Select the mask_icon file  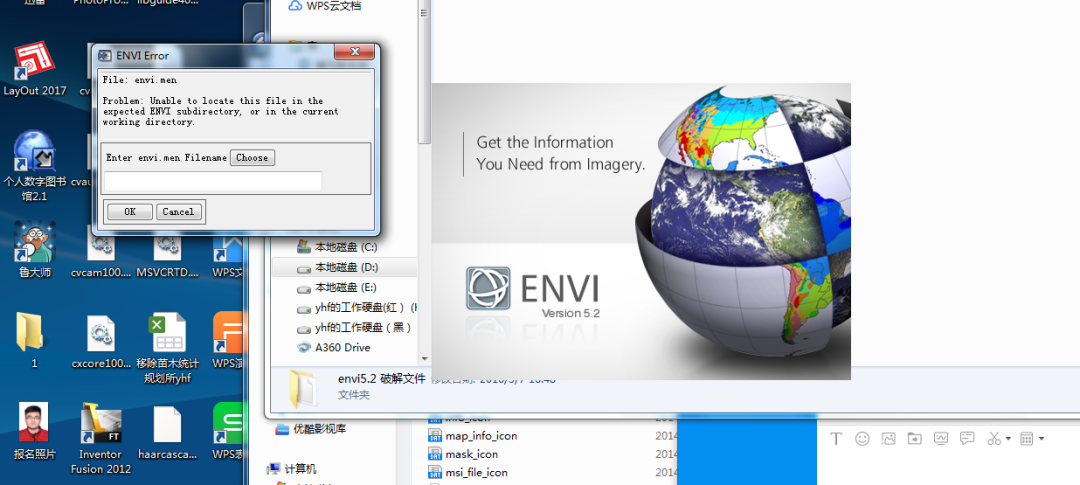pyautogui.click(x=463, y=454)
